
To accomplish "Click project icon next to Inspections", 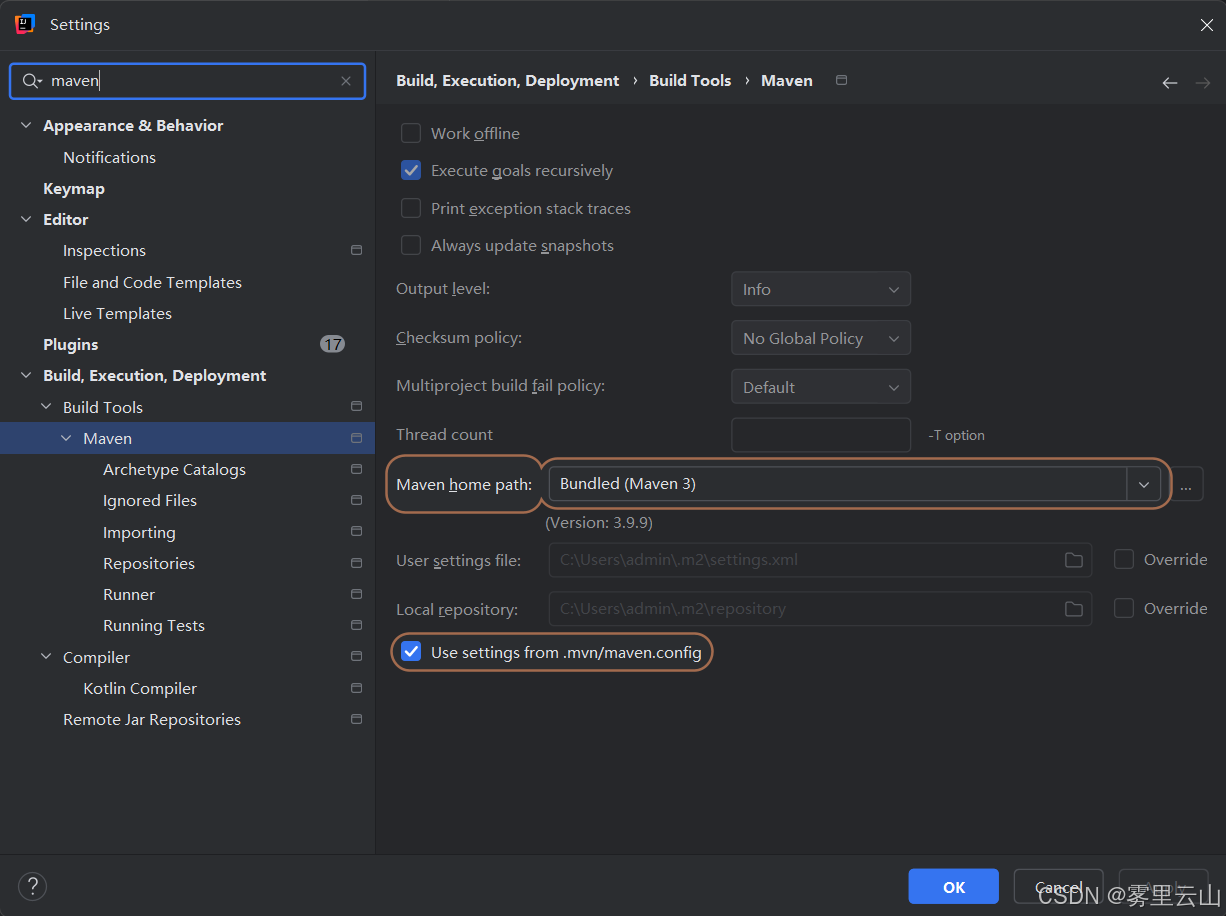I will point(356,250).
